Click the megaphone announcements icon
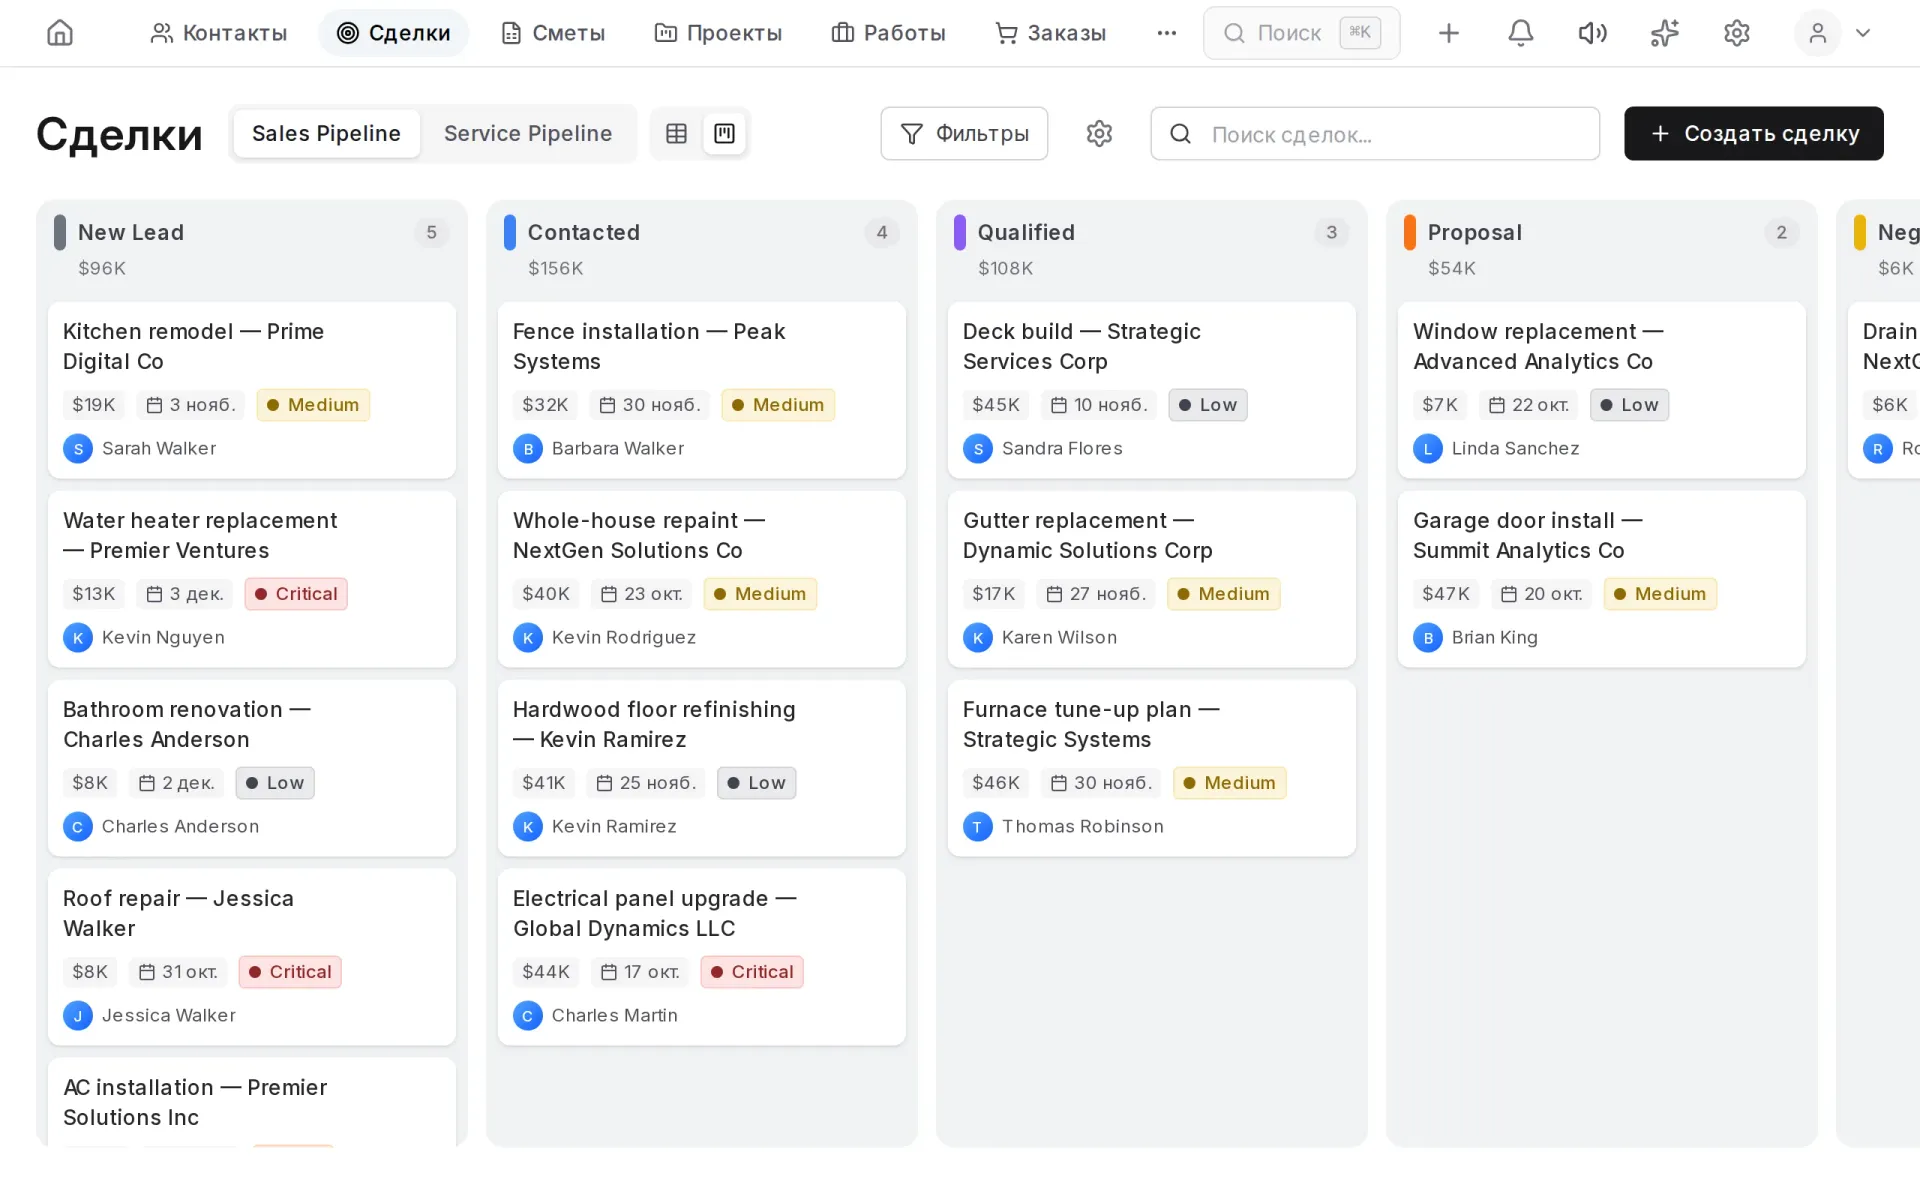Image resolution: width=1920 pixels, height=1200 pixels. (x=1592, y=33)
